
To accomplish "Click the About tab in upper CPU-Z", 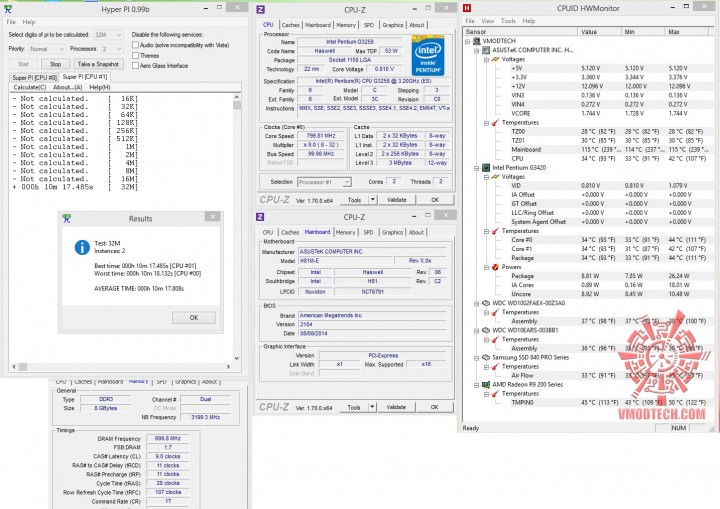I will pos(417,25).
